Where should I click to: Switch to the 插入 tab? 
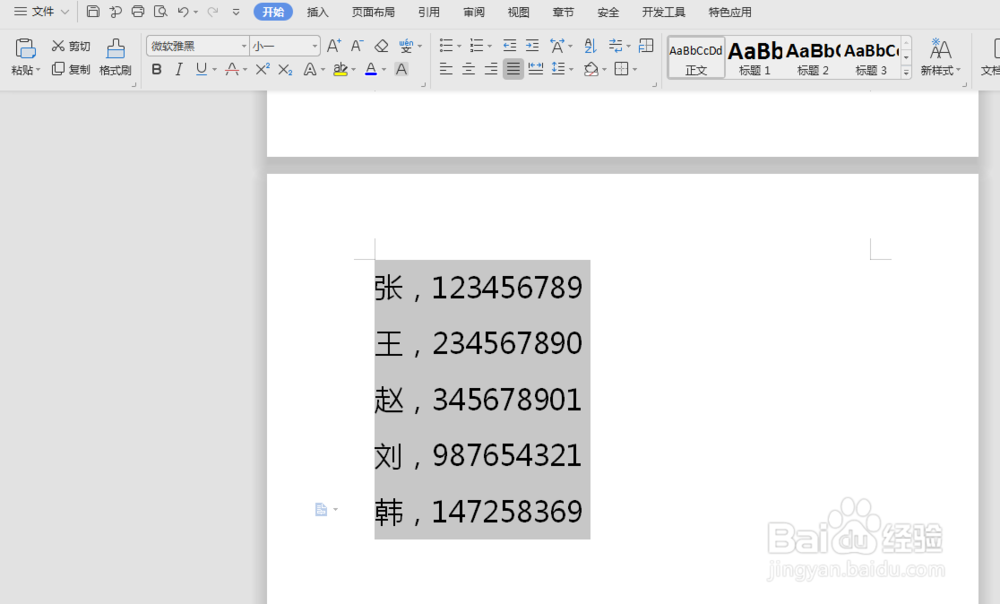tap(318, 12)
